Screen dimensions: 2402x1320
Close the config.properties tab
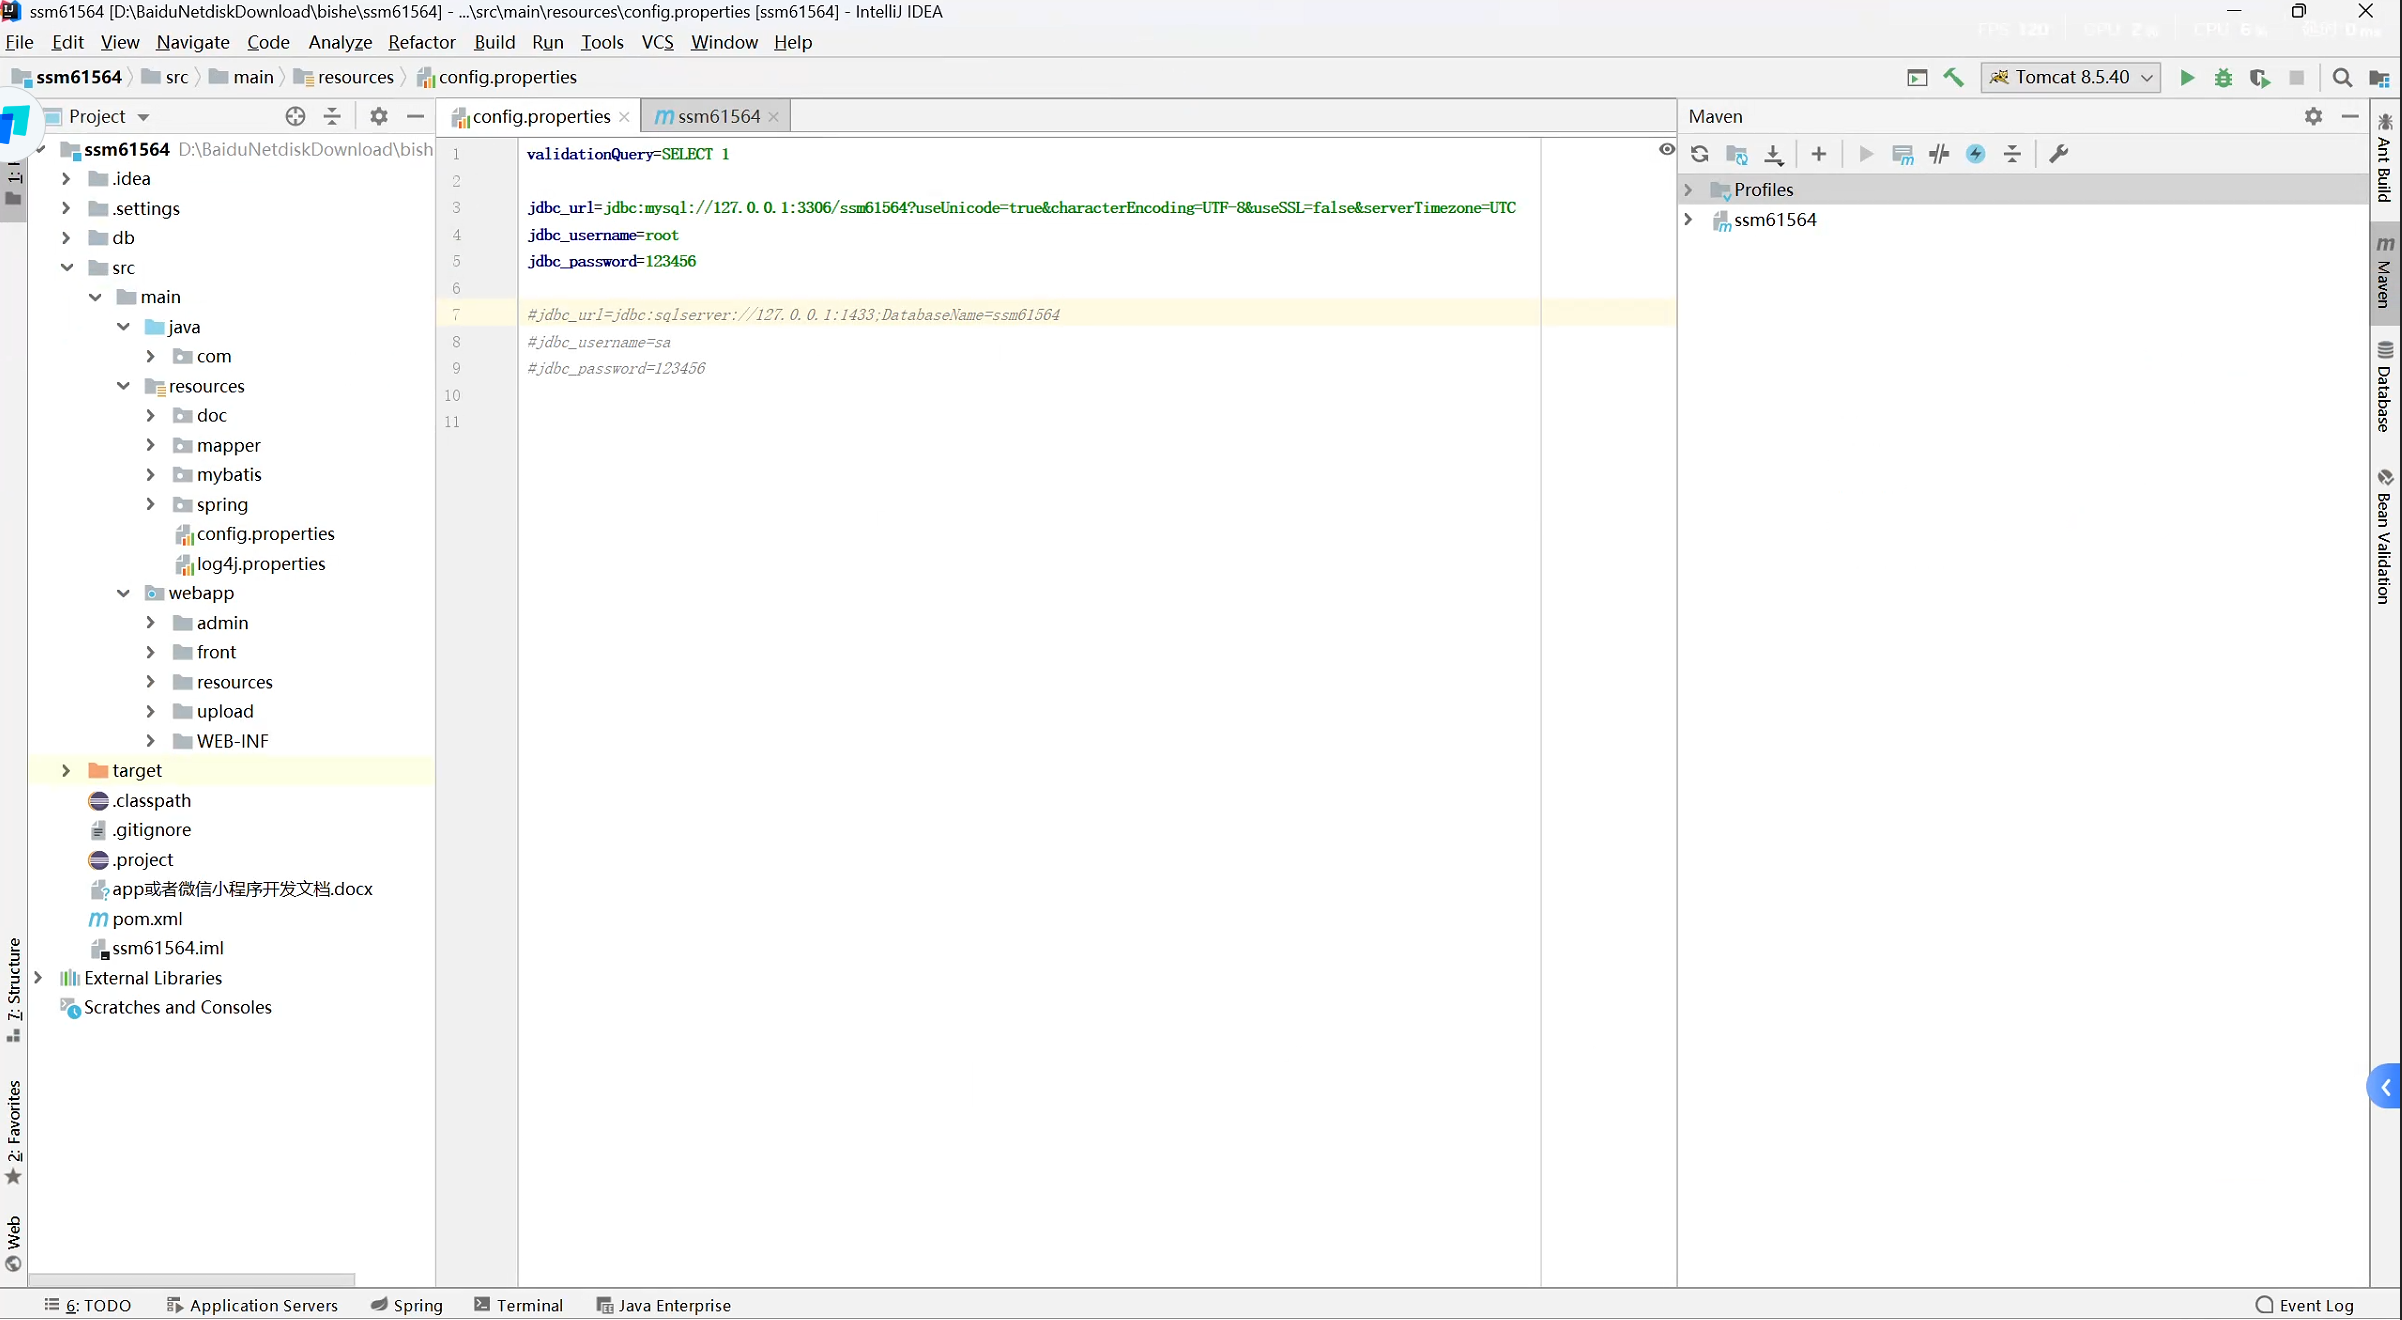click(x=624, y=117)
